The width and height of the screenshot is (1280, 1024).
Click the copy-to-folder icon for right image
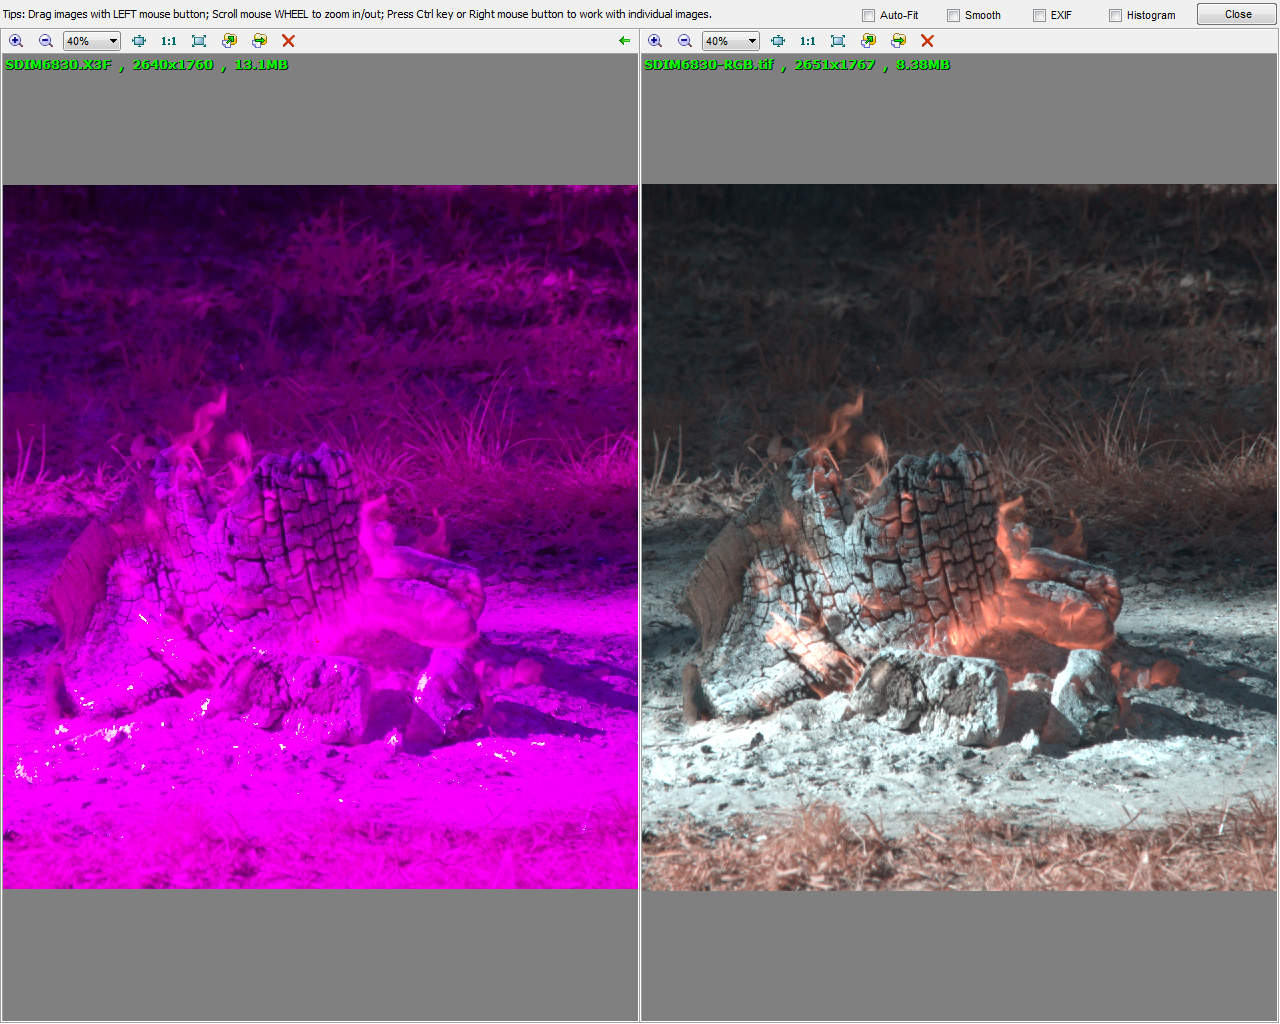pyautogui.click(x=868, y=41)
